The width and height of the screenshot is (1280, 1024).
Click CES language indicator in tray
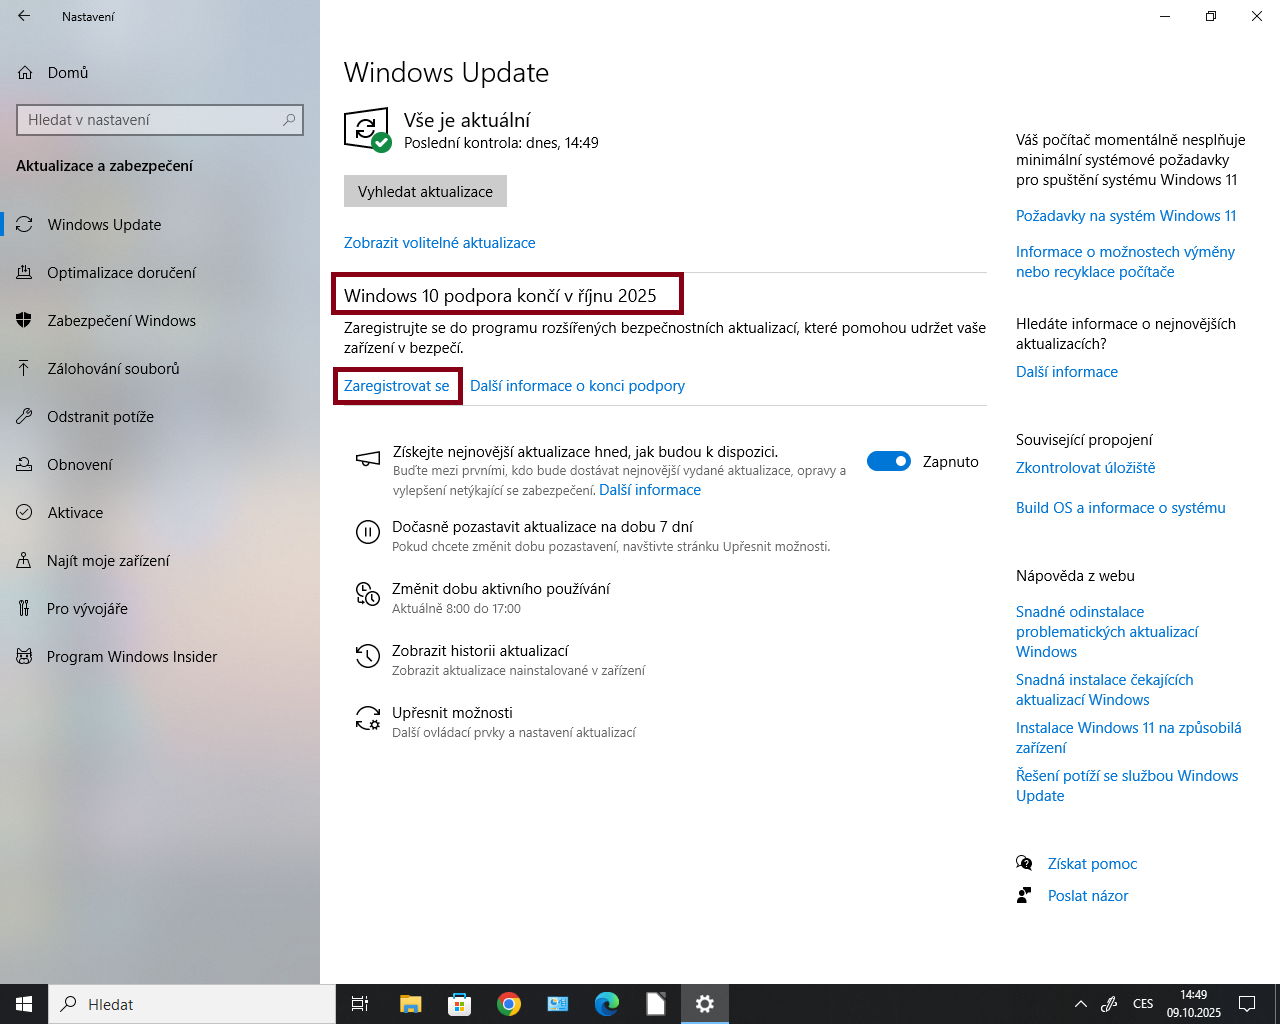pos(1143,1004)
